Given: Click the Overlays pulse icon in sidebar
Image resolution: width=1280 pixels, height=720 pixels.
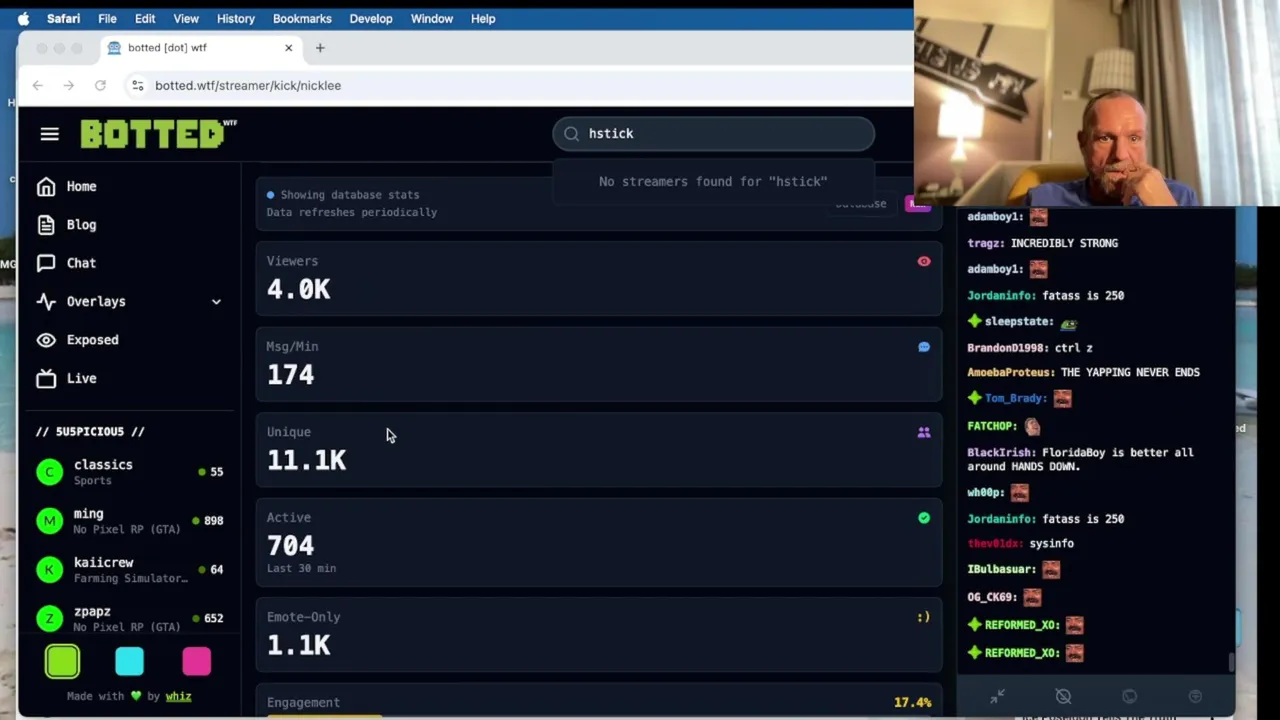Looking at the screenshot, I should (x=46, y=301).
